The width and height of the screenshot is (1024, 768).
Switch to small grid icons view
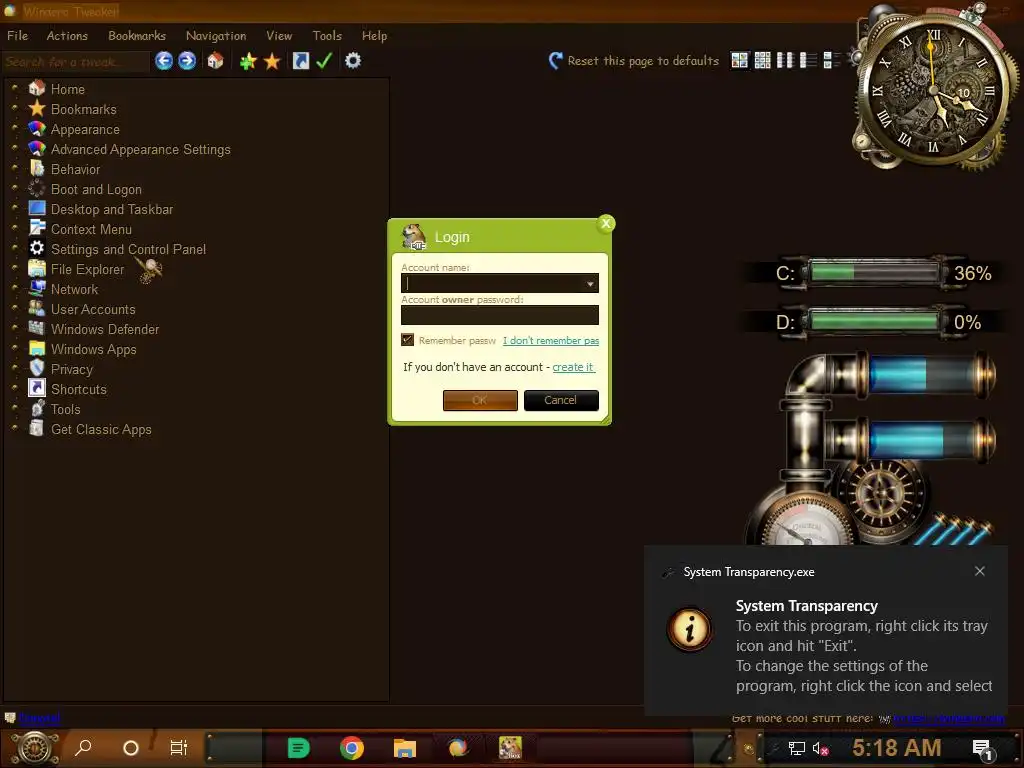click(762, 61)
